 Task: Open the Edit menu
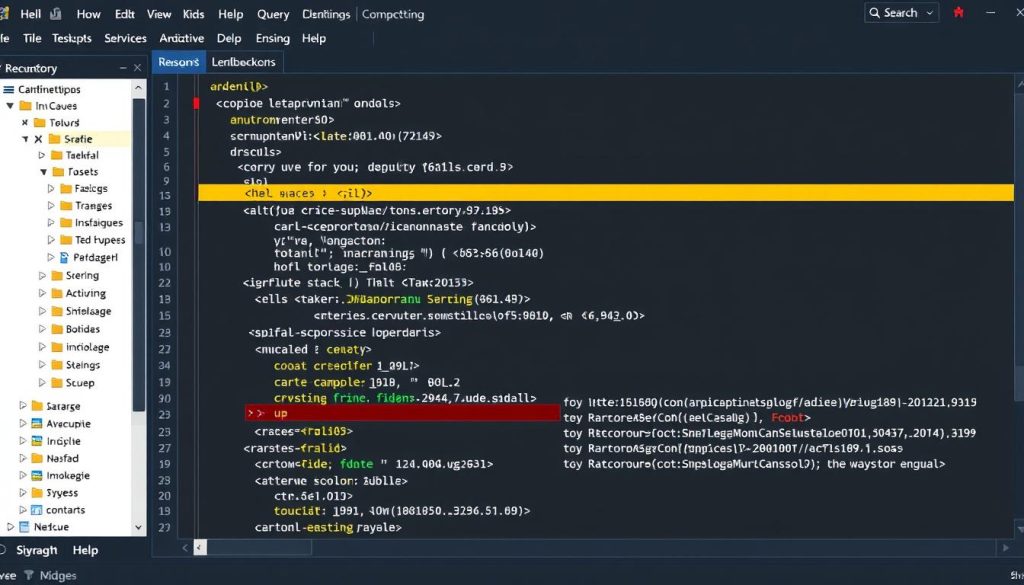124,14
